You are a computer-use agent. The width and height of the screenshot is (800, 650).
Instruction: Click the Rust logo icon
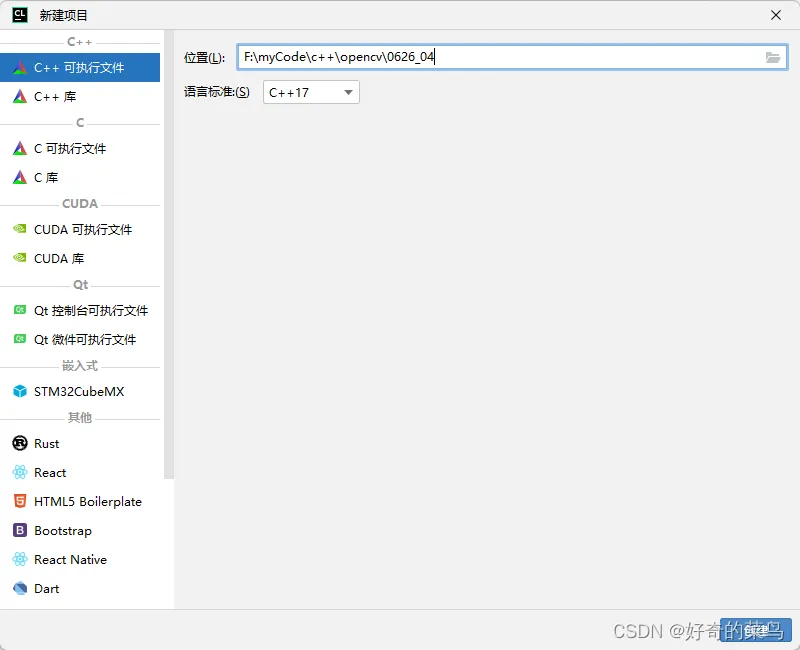(19, 443)
